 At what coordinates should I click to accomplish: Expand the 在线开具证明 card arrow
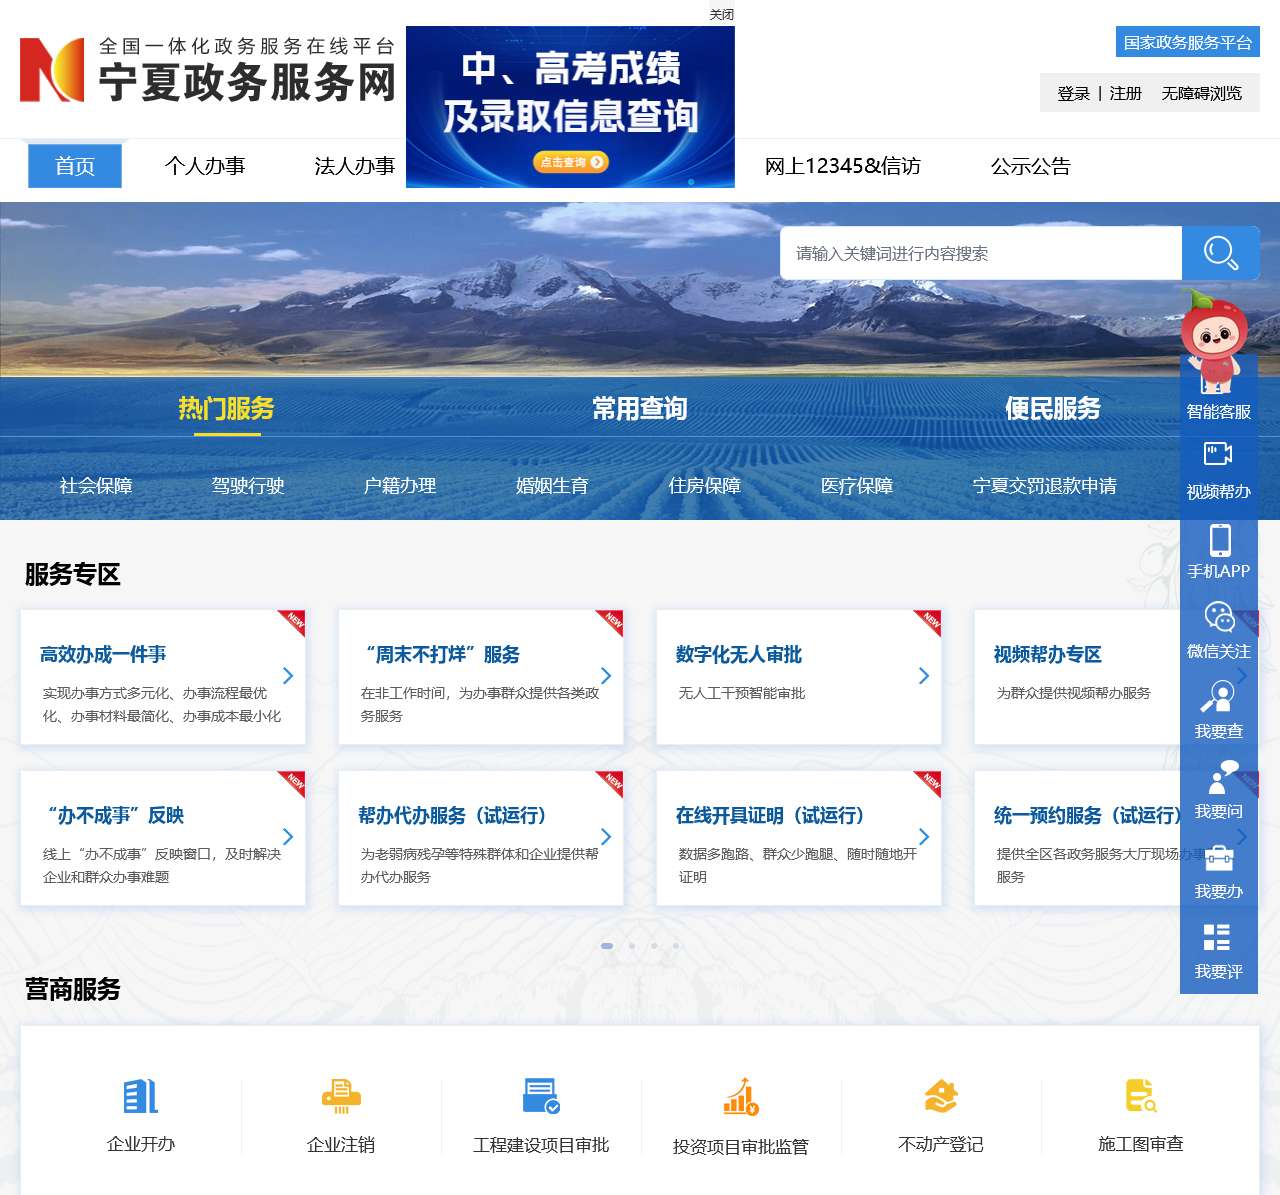923,837
